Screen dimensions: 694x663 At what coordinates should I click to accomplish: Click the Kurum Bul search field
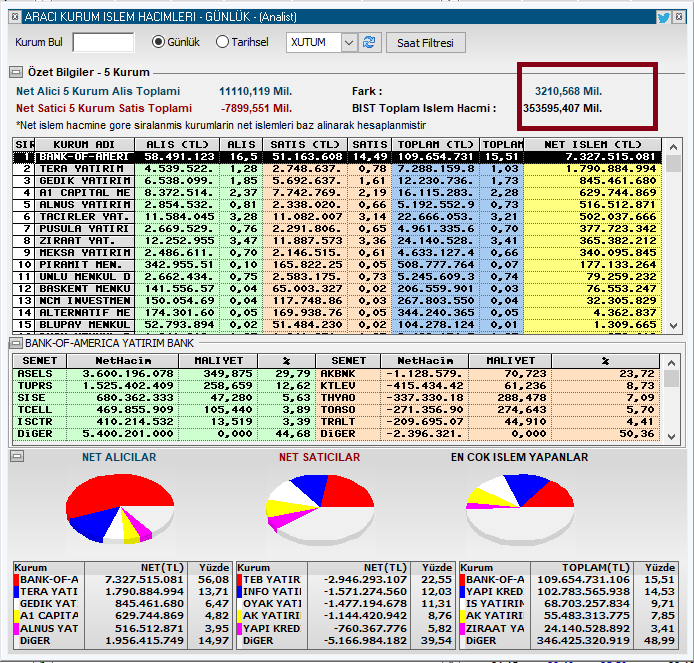pos(103,42)
